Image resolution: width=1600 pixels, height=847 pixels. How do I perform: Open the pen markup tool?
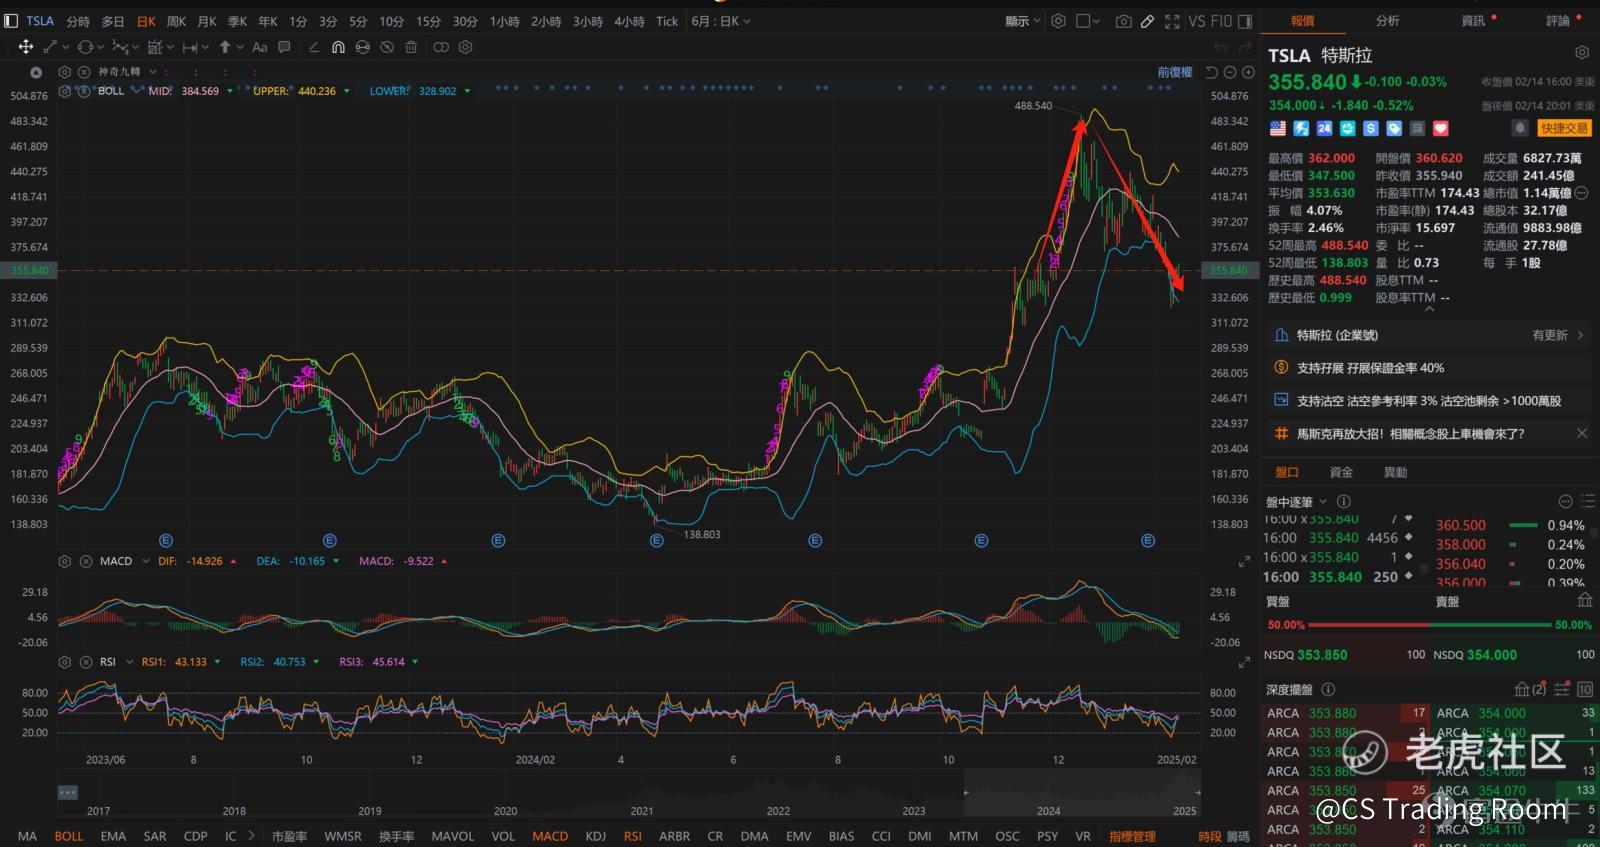click(x=1148, y=21)
